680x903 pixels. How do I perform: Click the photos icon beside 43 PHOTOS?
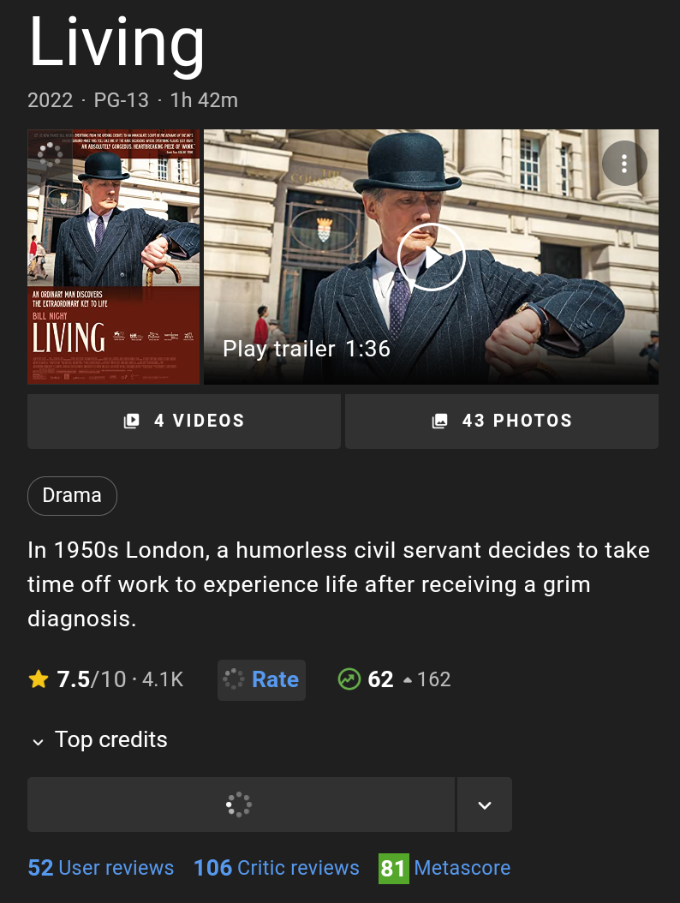click(x=440, y=421)
